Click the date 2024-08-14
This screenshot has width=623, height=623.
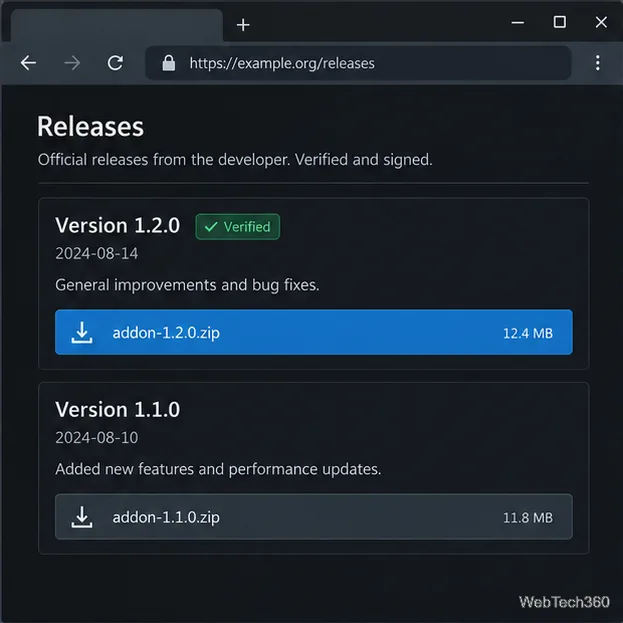97,253
